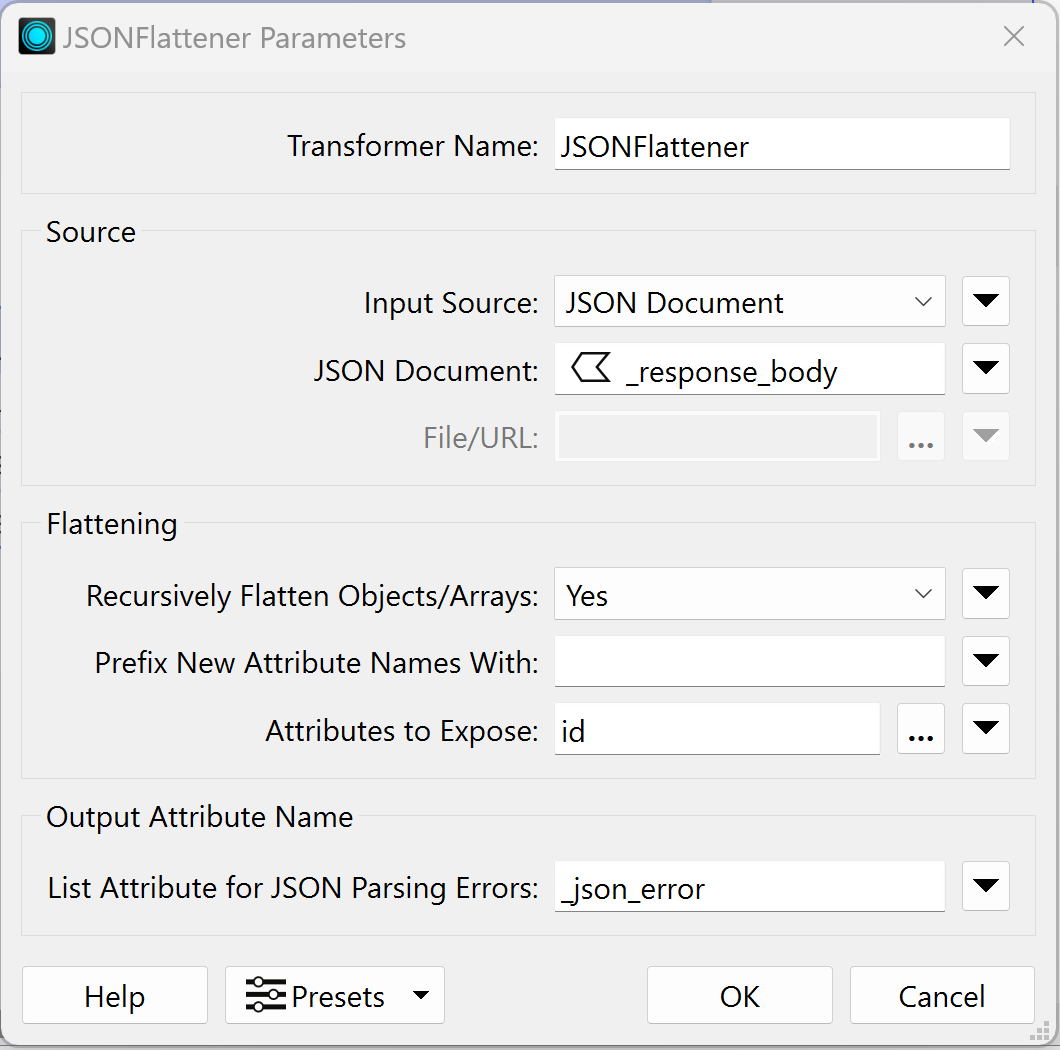Image resolution: width=1060 pixels, height=1050 pixels.
Task: Open Help for the JSONFlattener
Action: click(114, 996)
